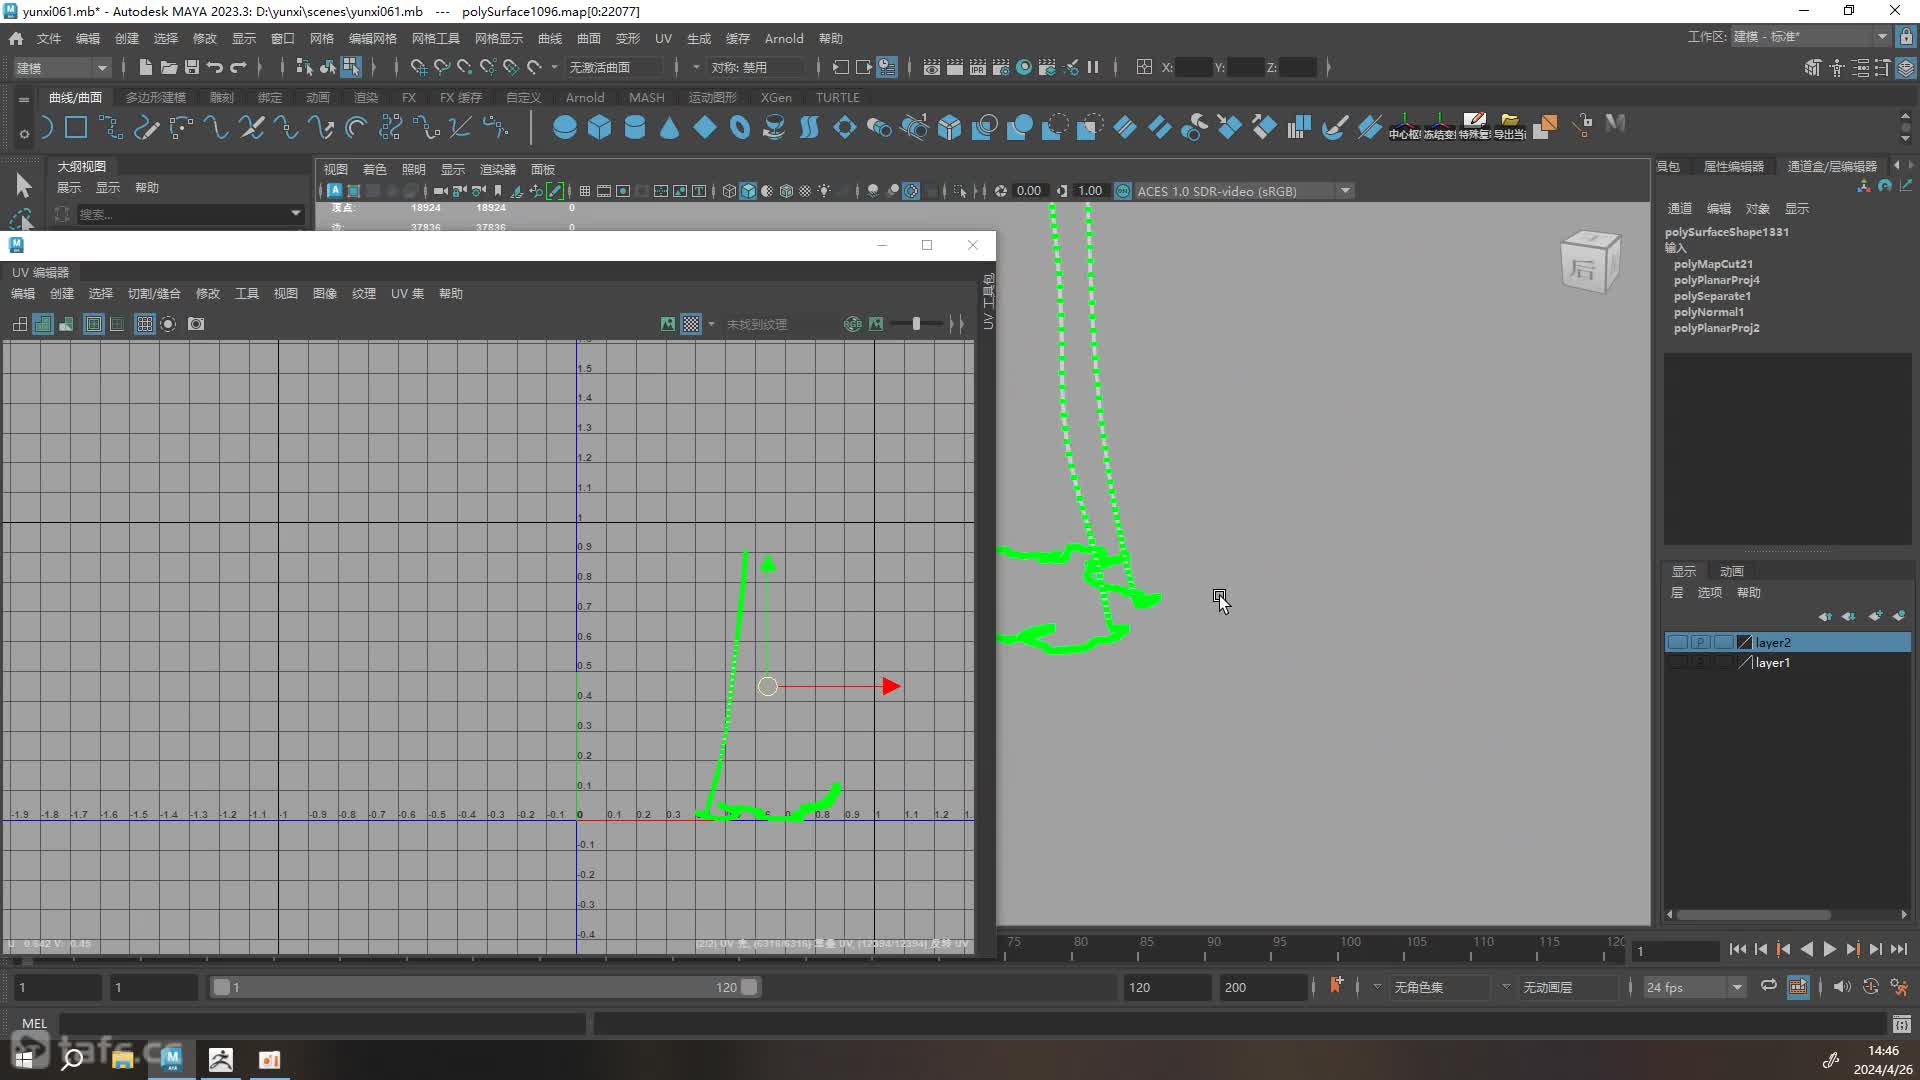
Task: Click the New Scene icon
Action: pos(146,67)
